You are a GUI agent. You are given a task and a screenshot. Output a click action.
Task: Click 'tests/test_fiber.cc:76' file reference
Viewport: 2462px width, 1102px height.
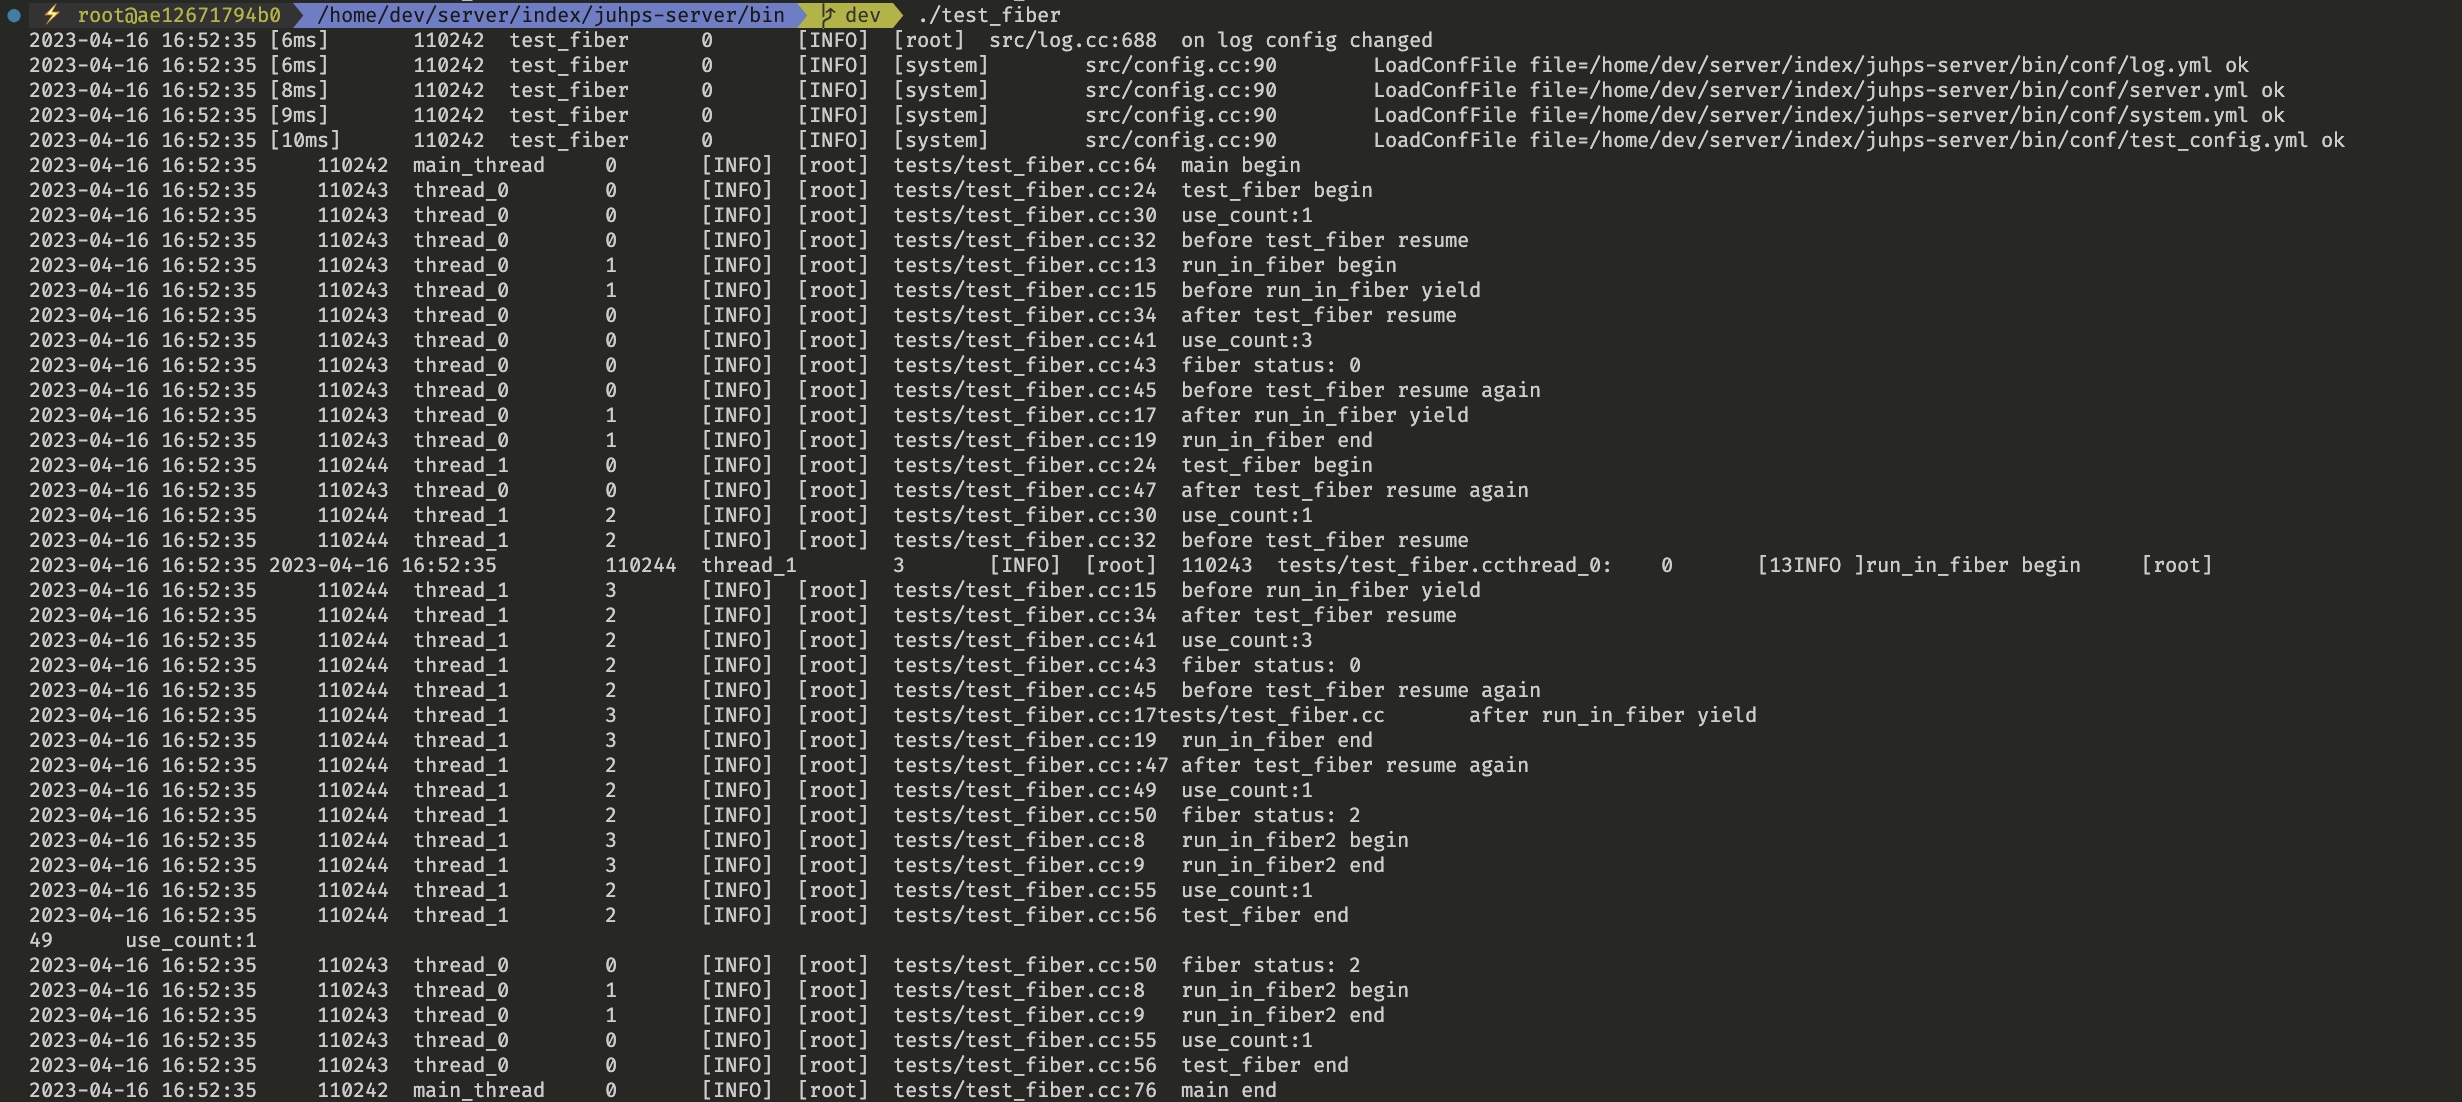point(1025,1090)
